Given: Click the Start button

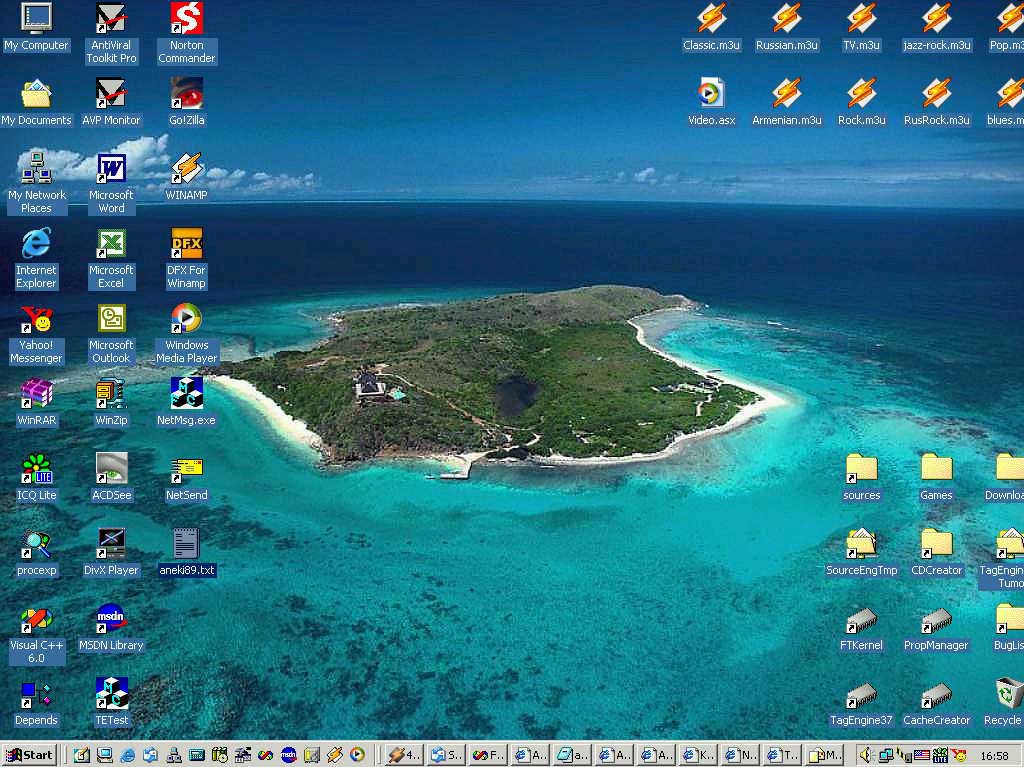Looking at the screenshot, I should click(x=30, y=755).
